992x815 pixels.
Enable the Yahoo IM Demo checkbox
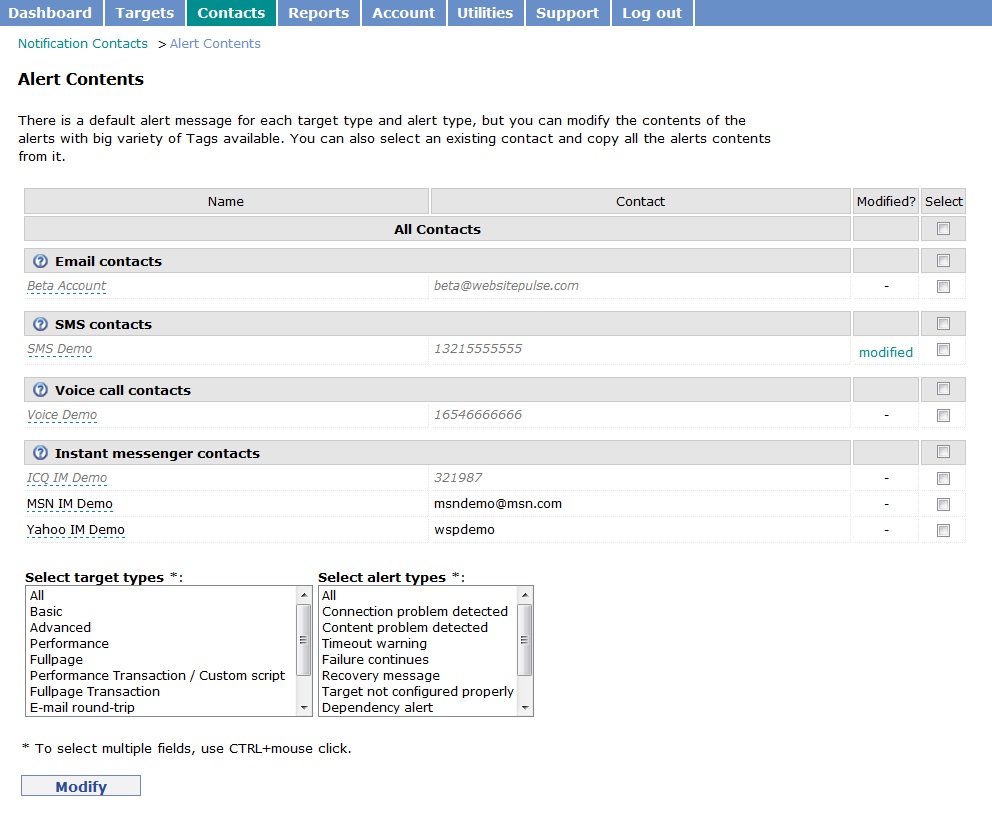[x=943, y=530]
